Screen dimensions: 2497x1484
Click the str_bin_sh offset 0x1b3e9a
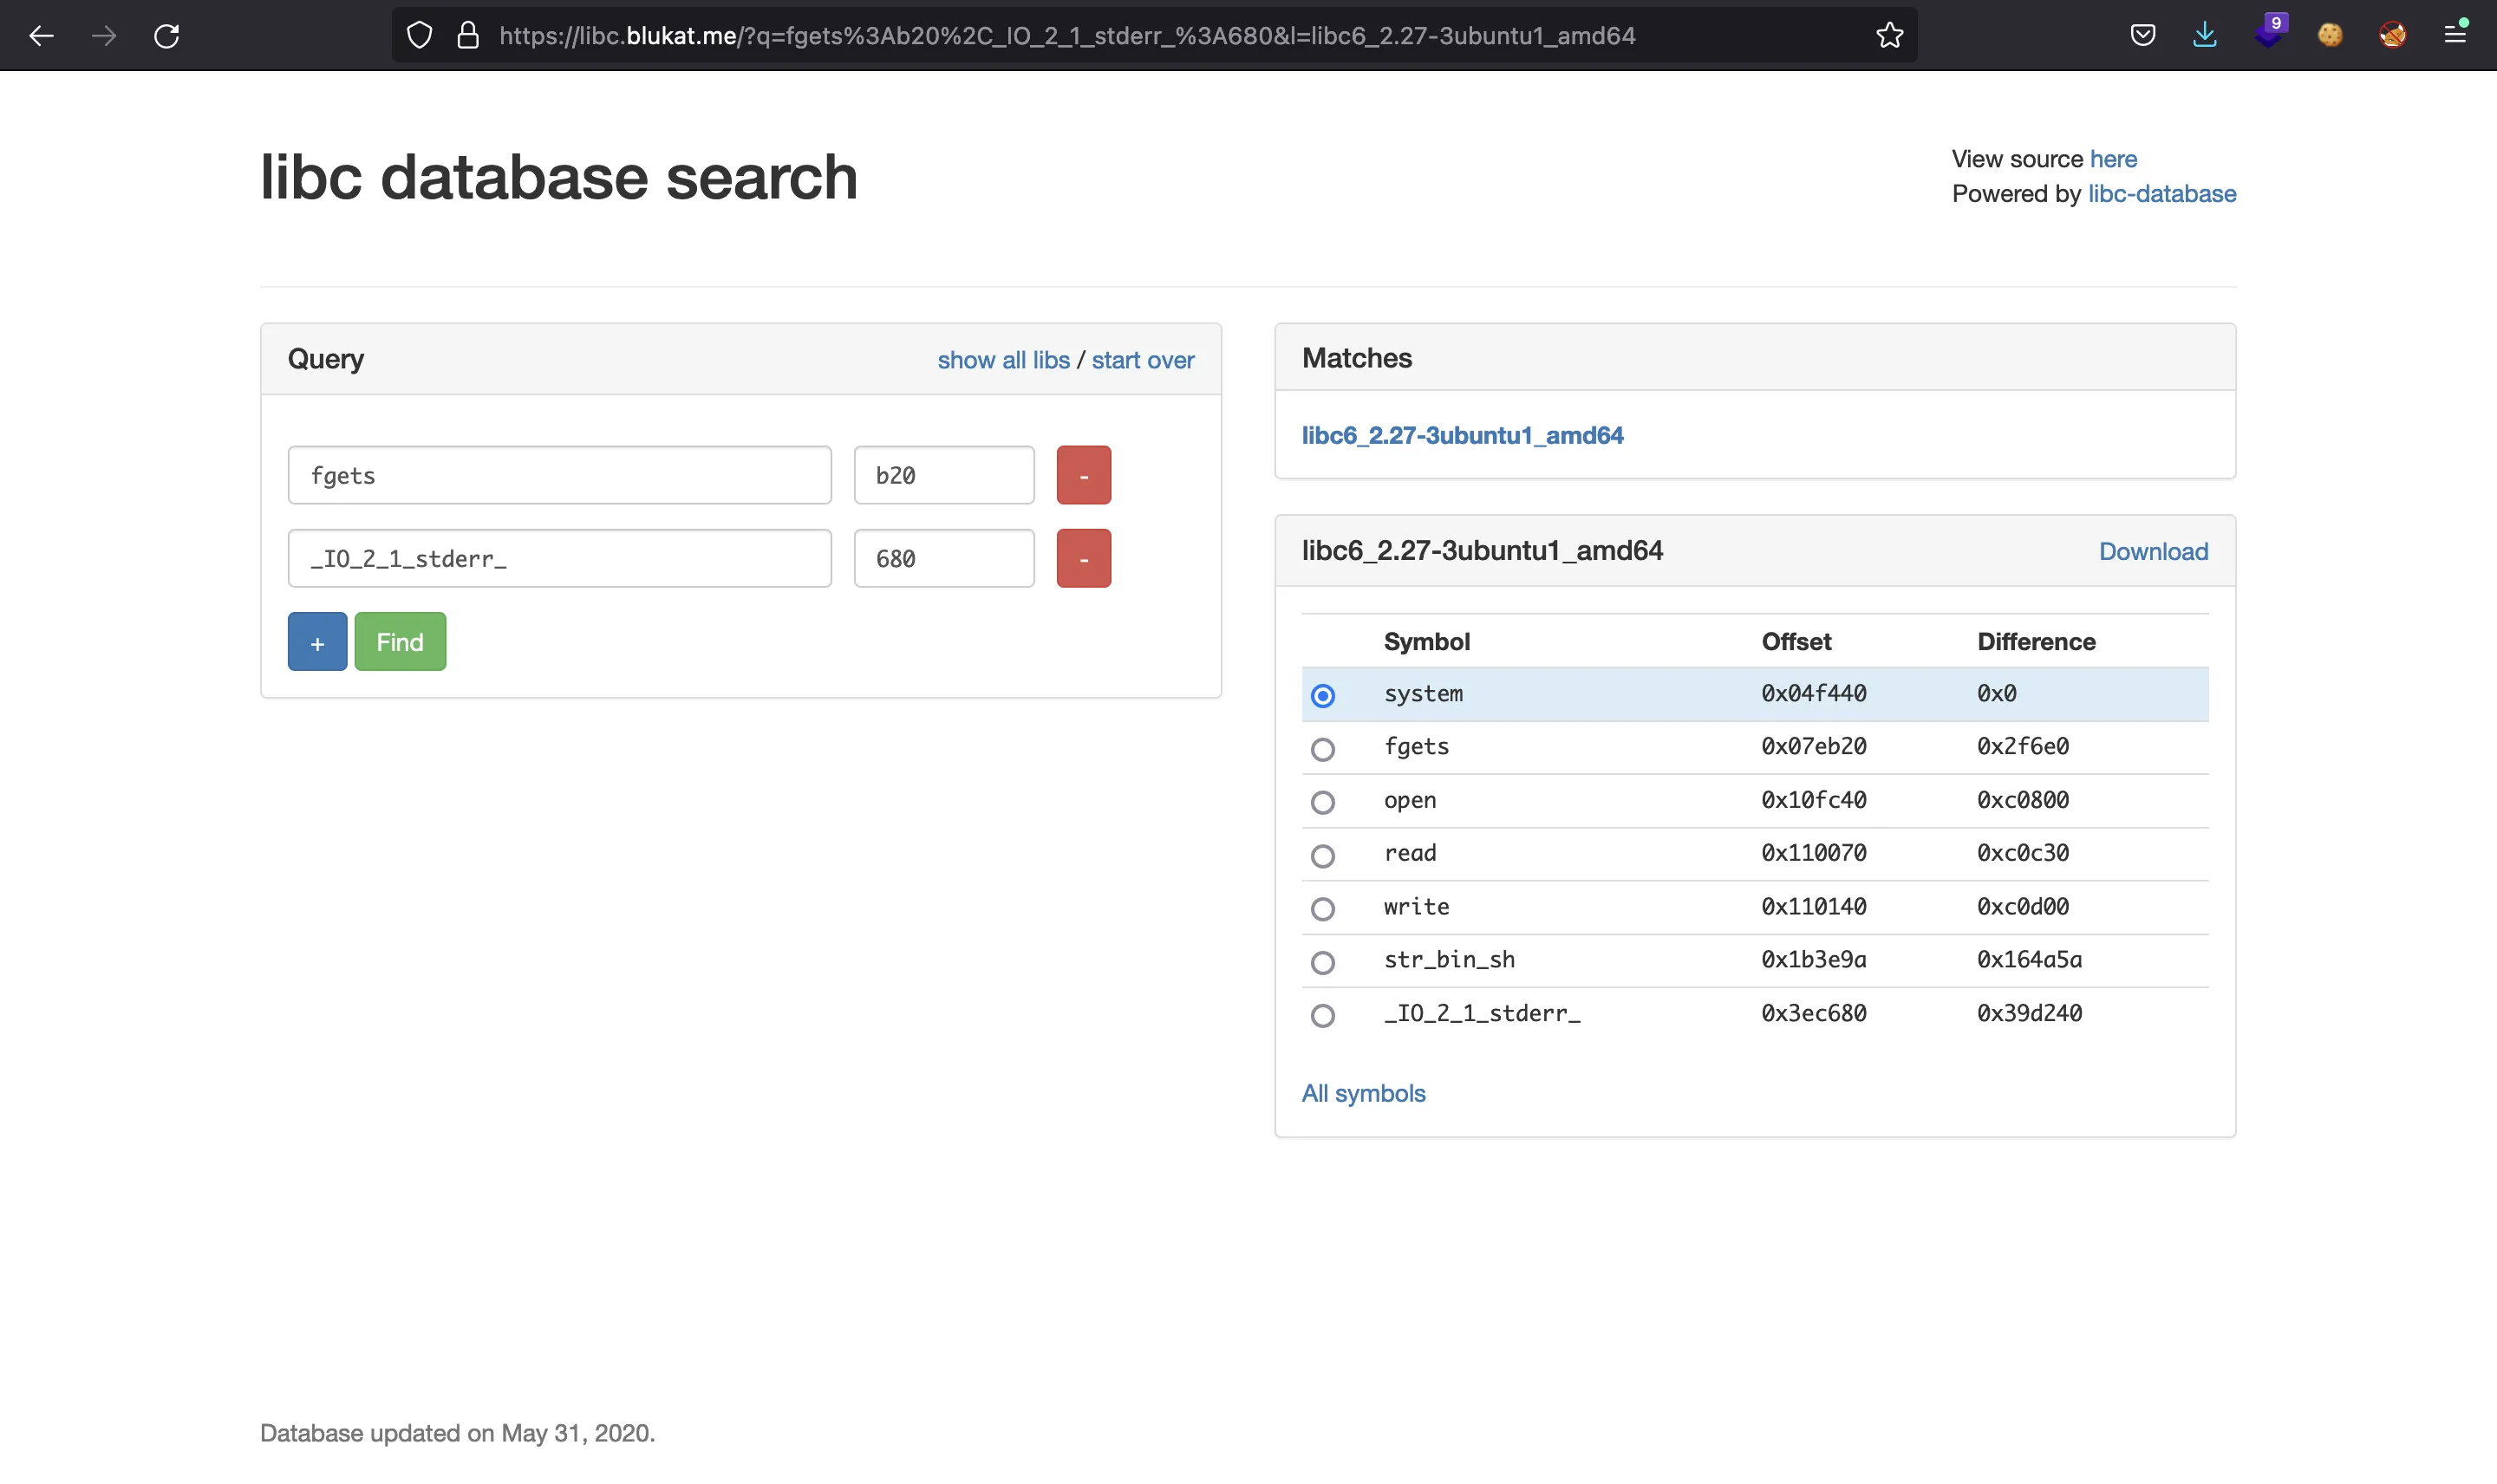click(x=1813, y=960)
